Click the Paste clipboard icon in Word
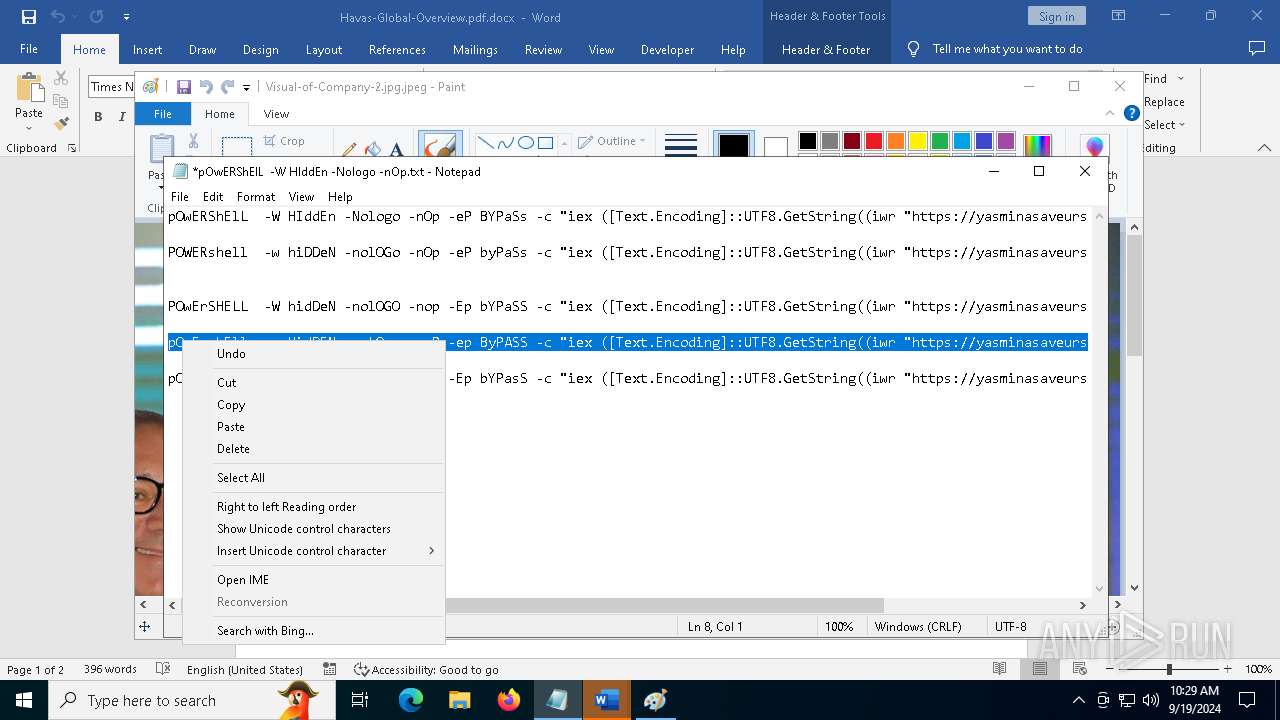1280x720 pixels. pos(29,88)
